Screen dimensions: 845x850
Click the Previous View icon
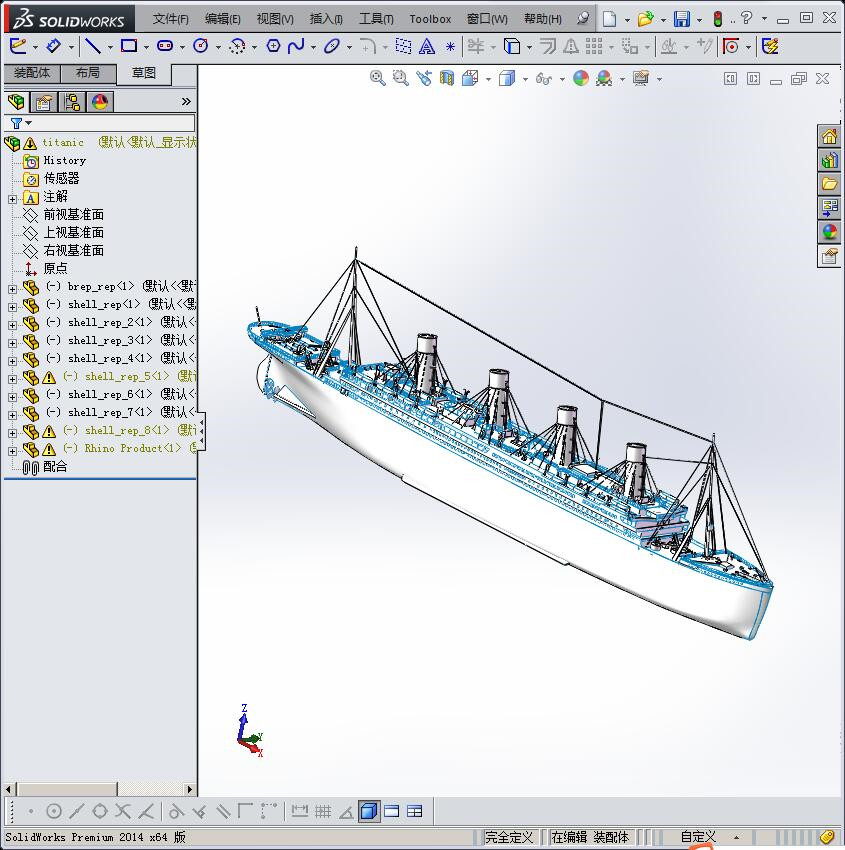click(x=424, y=79)
